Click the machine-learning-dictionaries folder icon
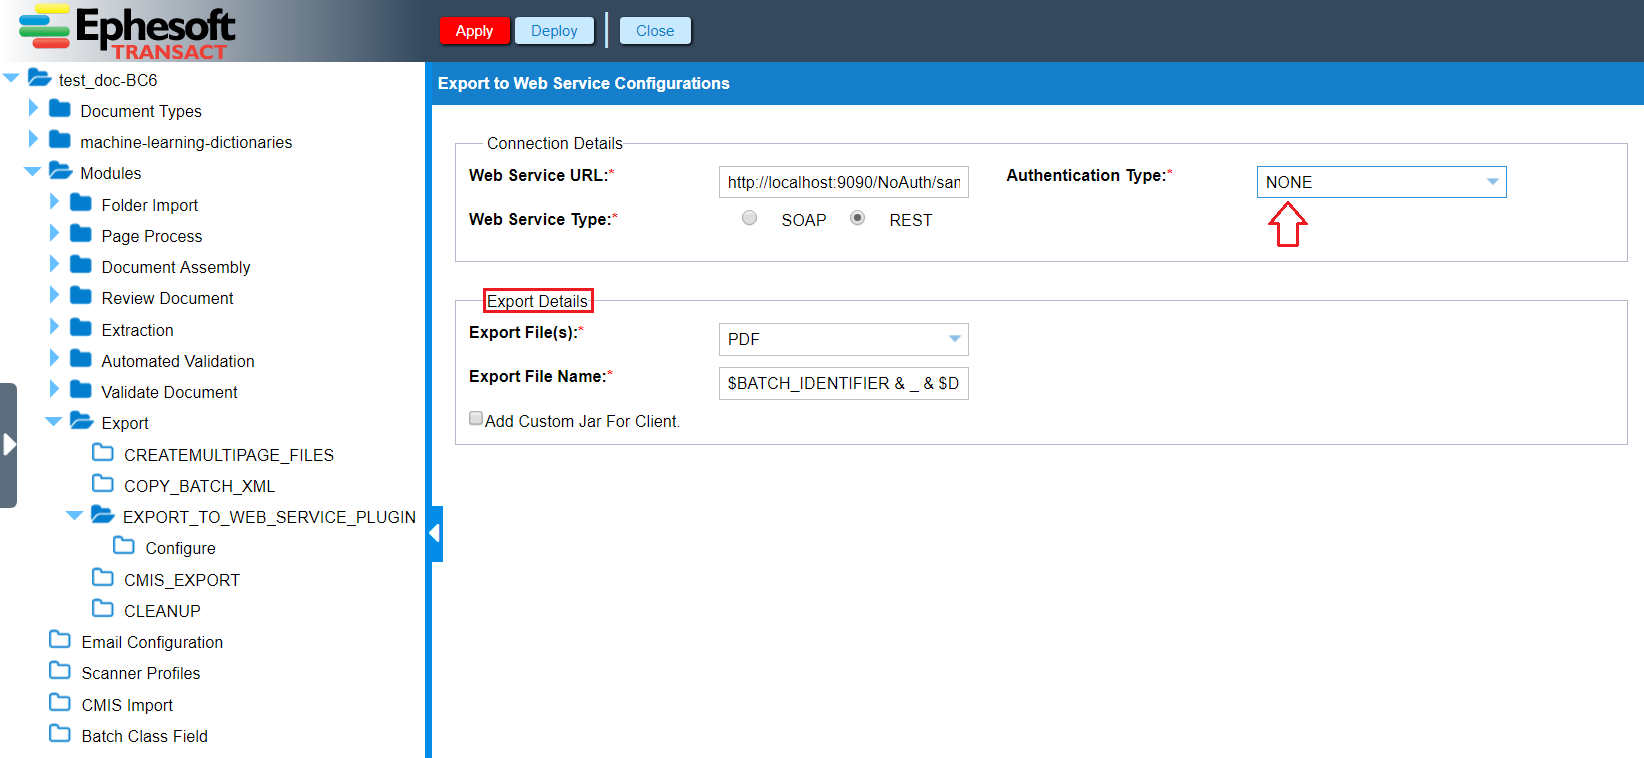 [60, 140]
